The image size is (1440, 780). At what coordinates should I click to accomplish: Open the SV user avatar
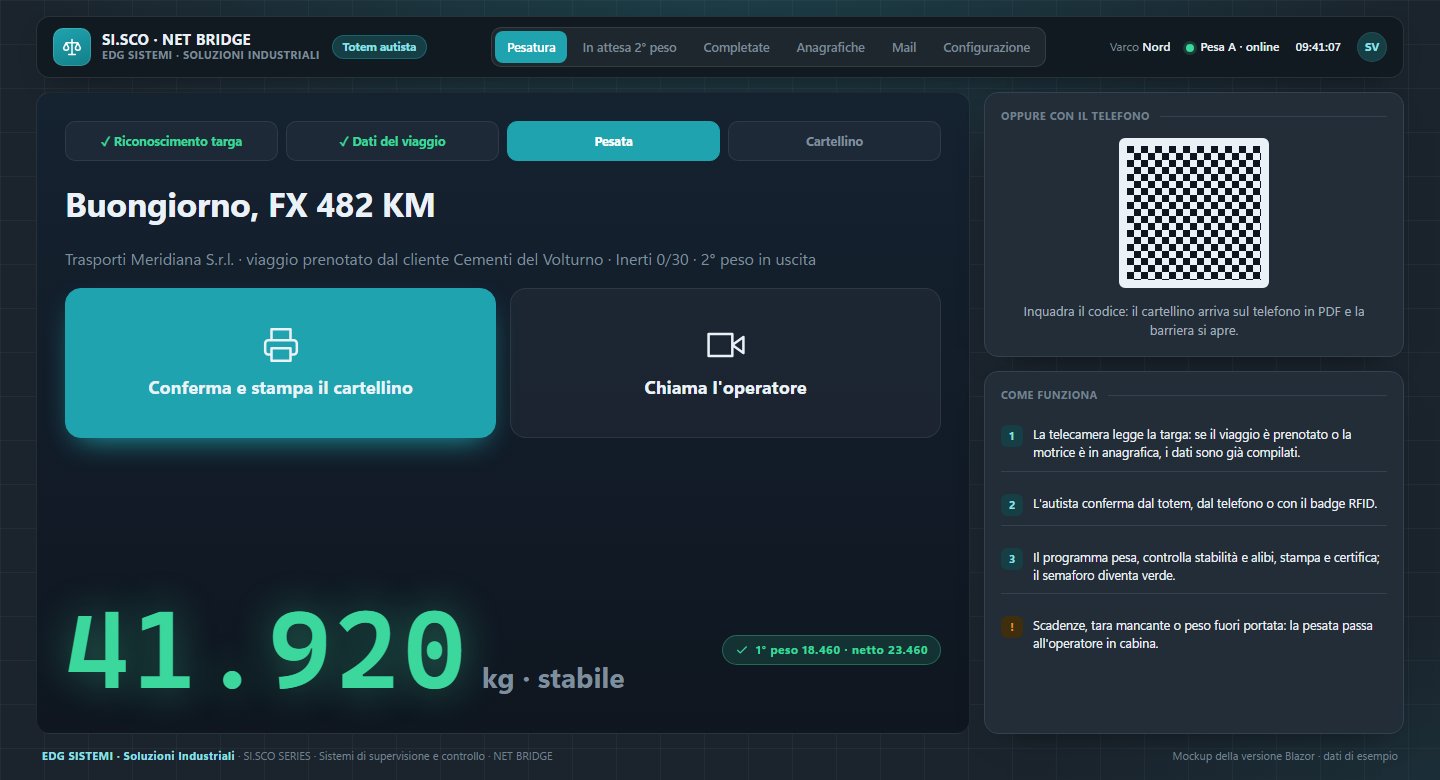1371,47
